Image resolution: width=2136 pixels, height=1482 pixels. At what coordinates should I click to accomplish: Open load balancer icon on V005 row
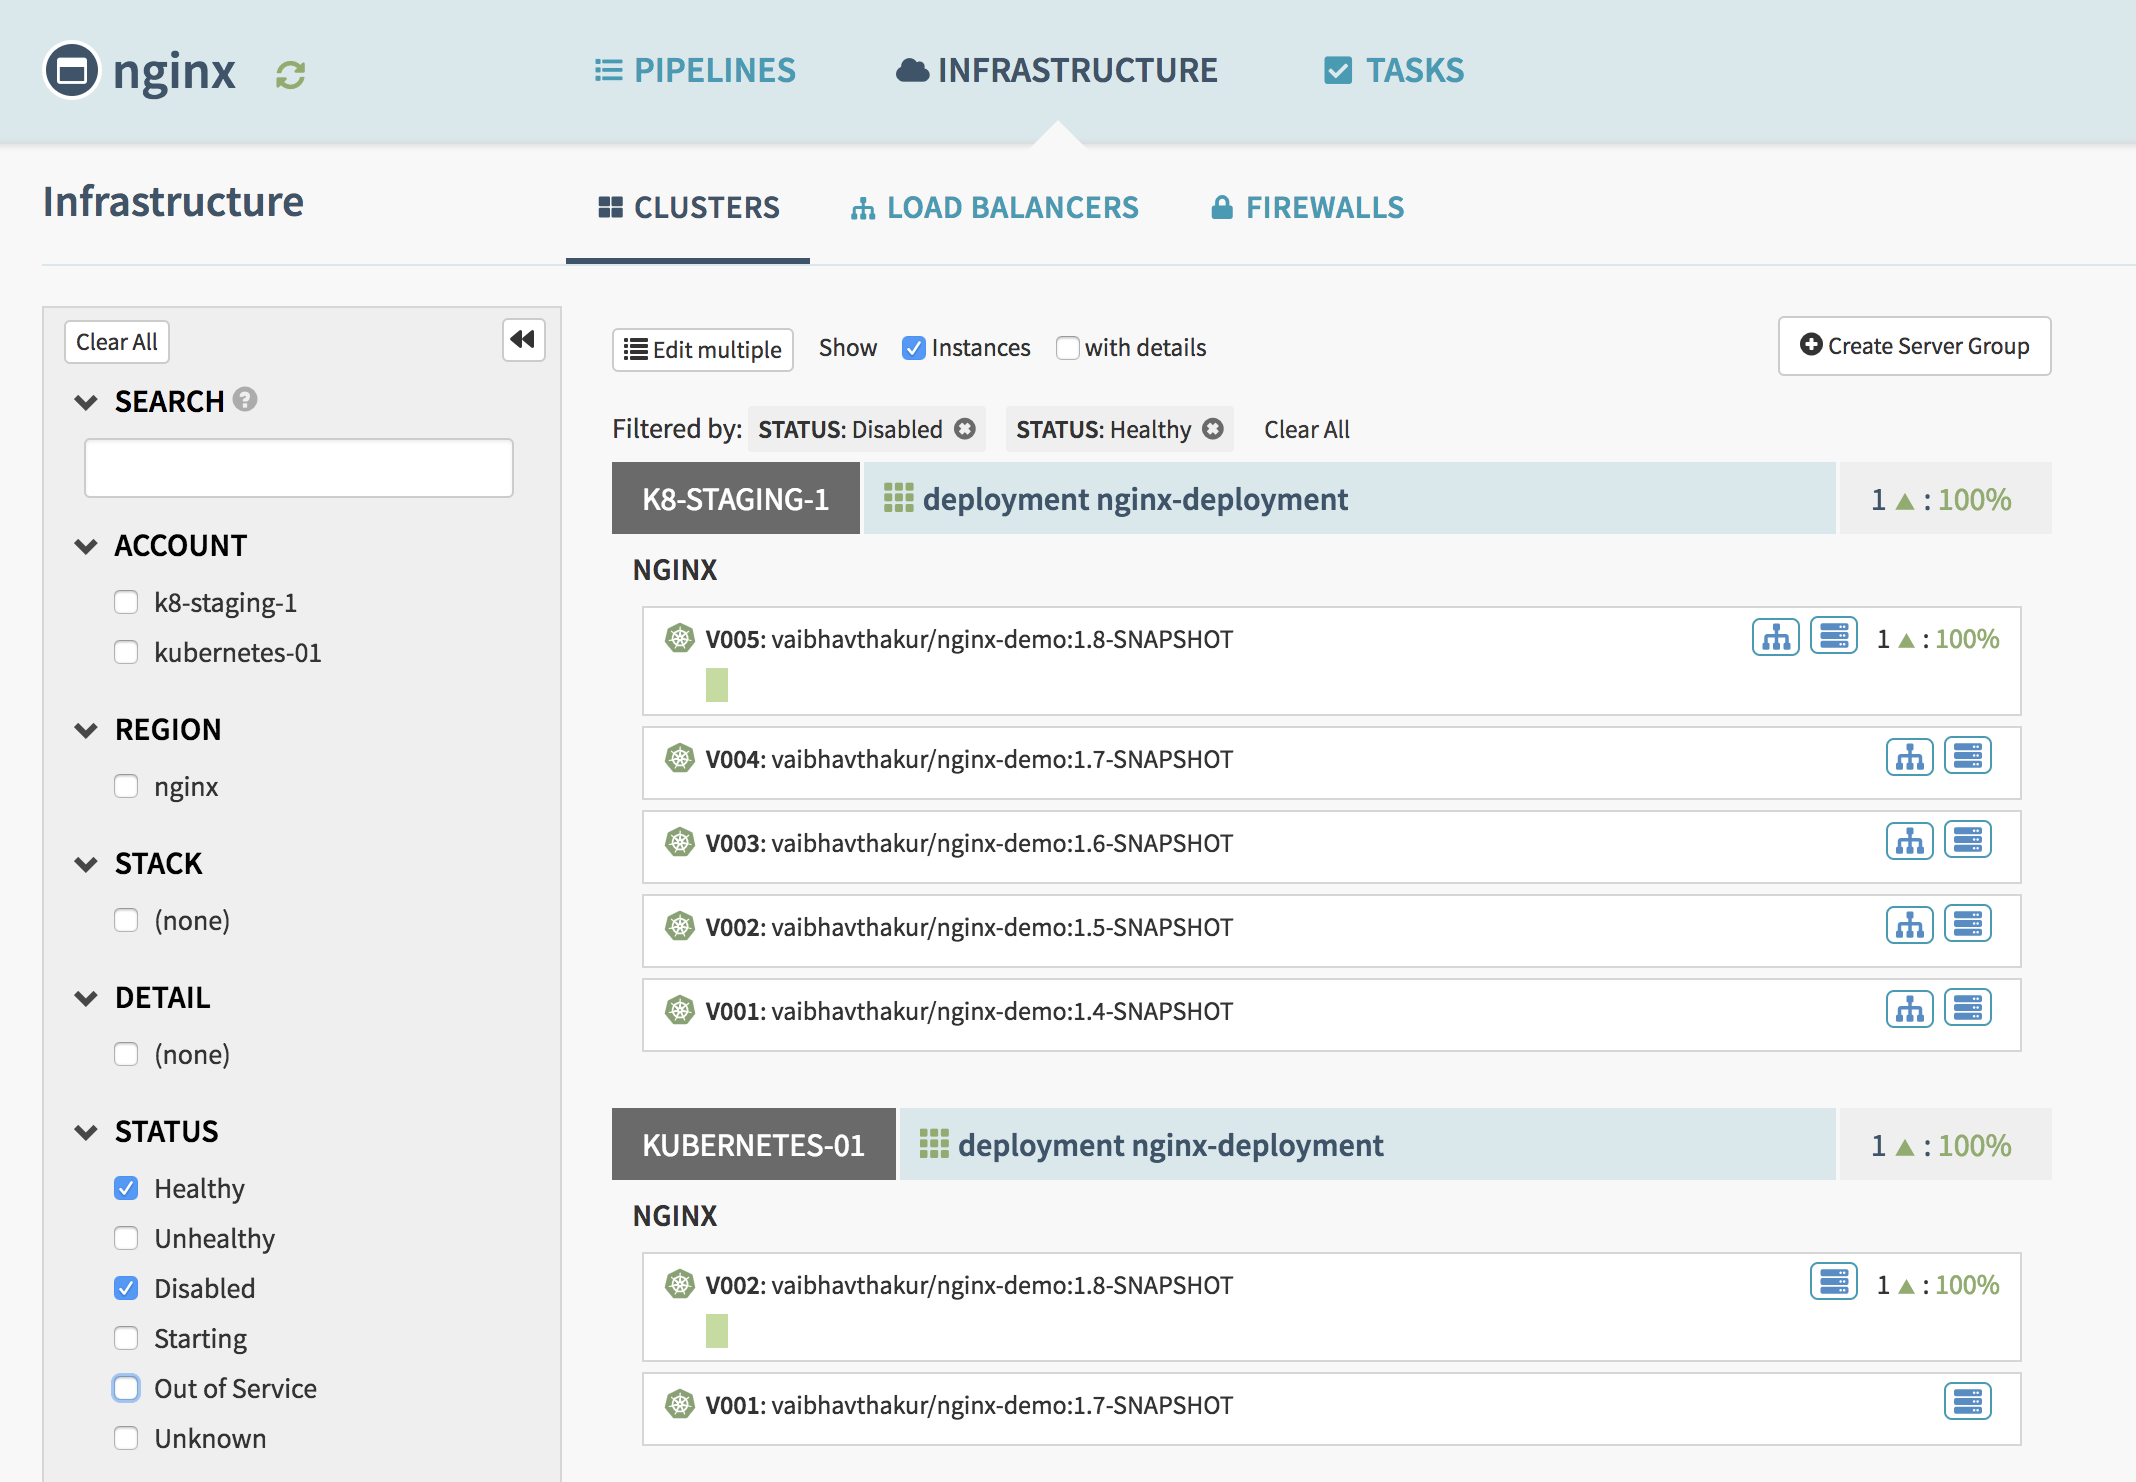click(1776, 637)
